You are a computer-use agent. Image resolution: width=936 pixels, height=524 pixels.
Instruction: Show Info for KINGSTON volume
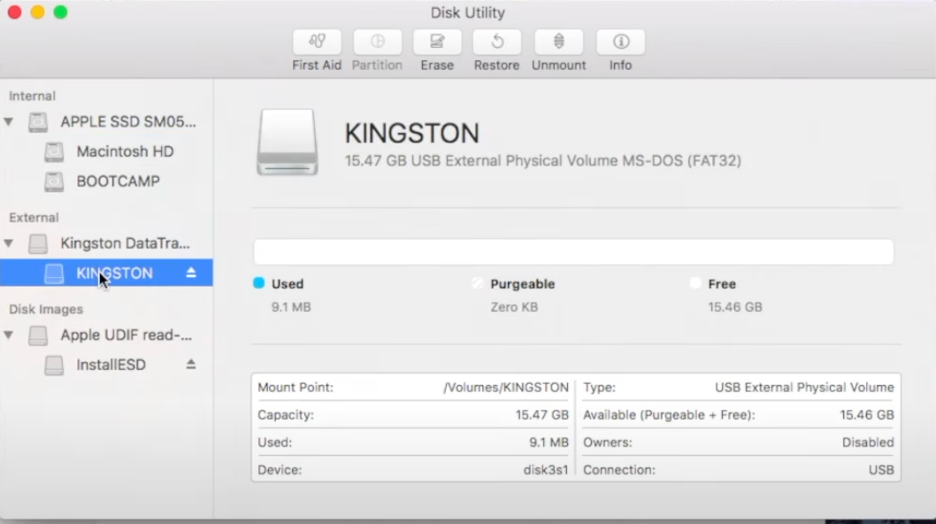[x=620, y=42]
